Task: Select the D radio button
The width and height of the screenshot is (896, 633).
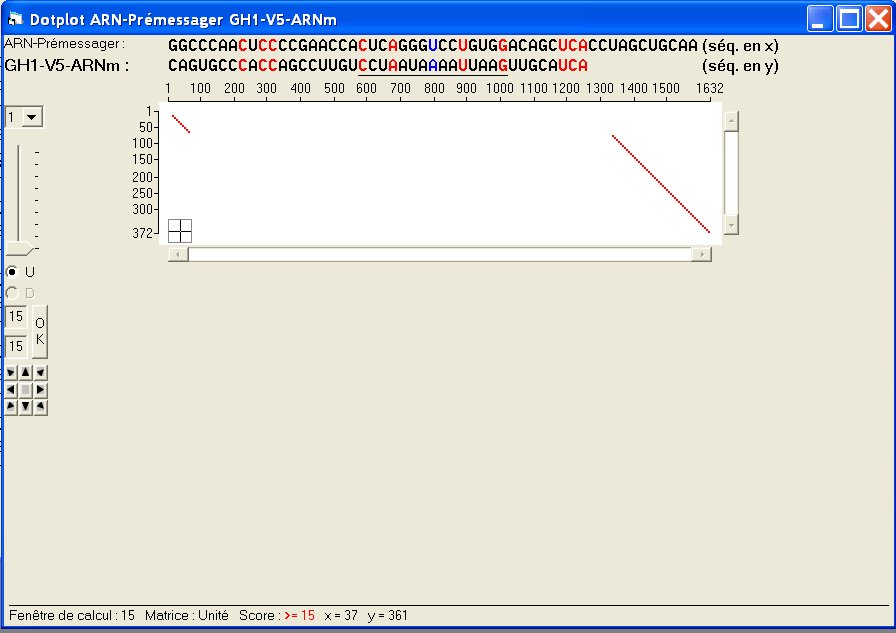Action: pyautogui.click(x=12, y=292)
